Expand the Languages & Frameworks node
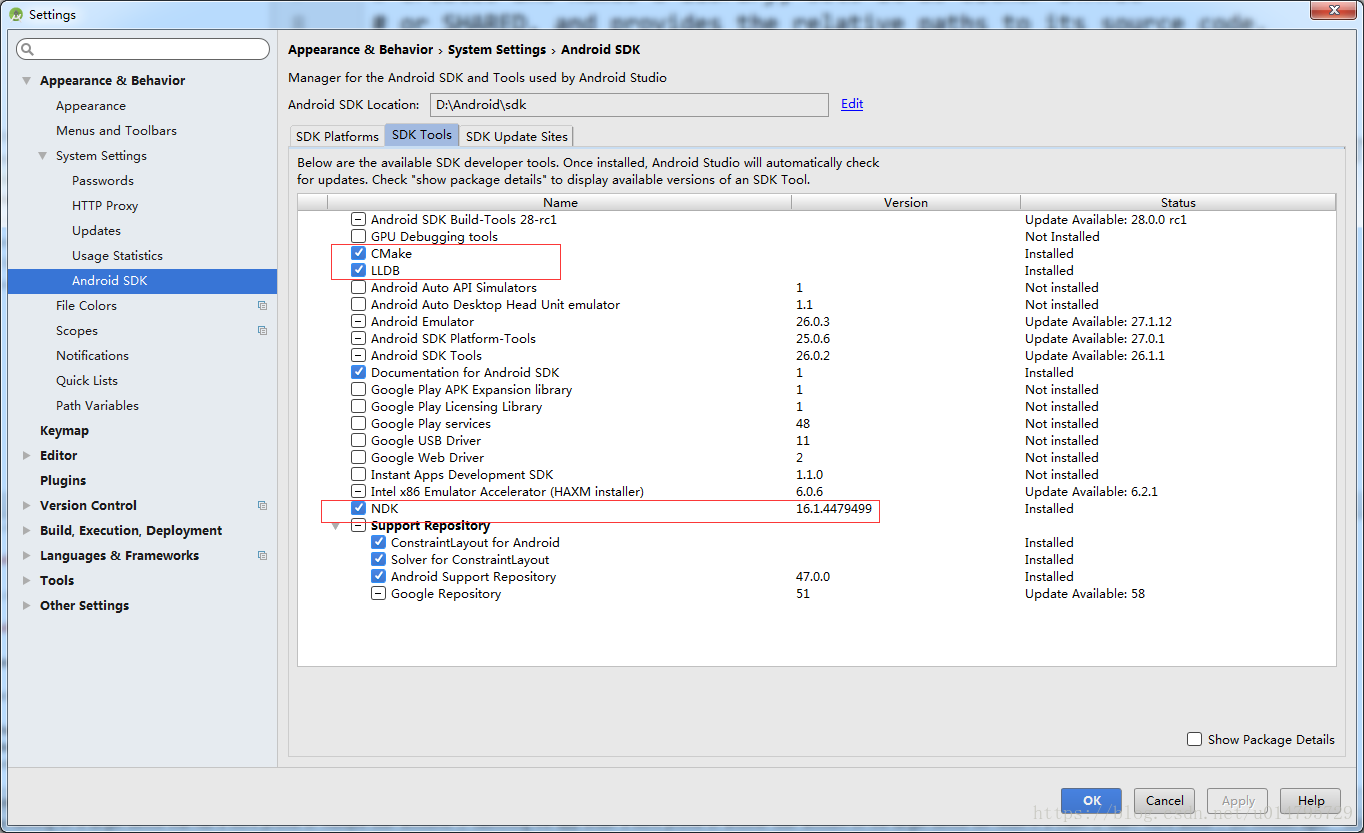Screen dimensions: 1364x833 pos(27,556)
